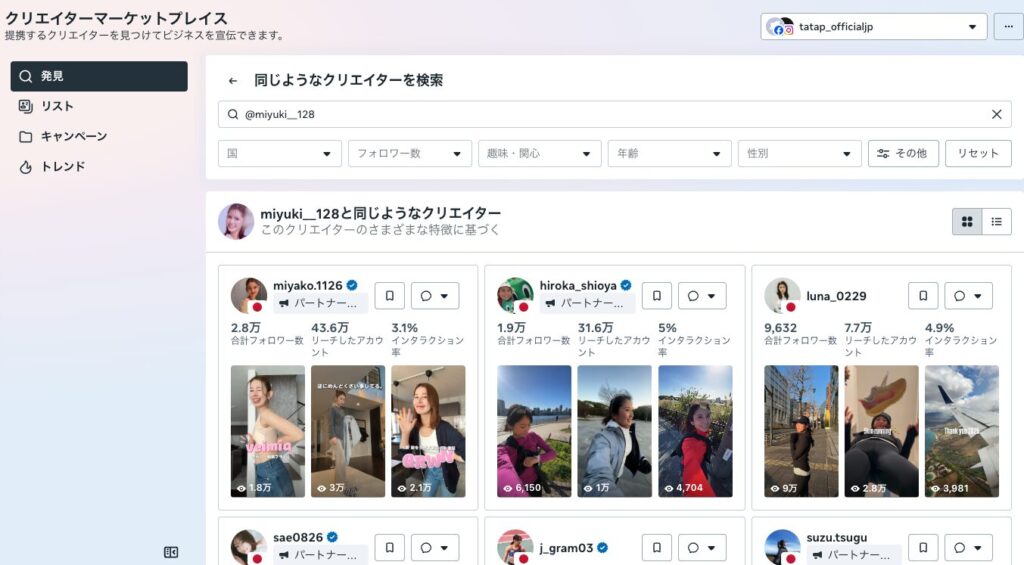Open その他 additional filters

click(x=903, y=153)
